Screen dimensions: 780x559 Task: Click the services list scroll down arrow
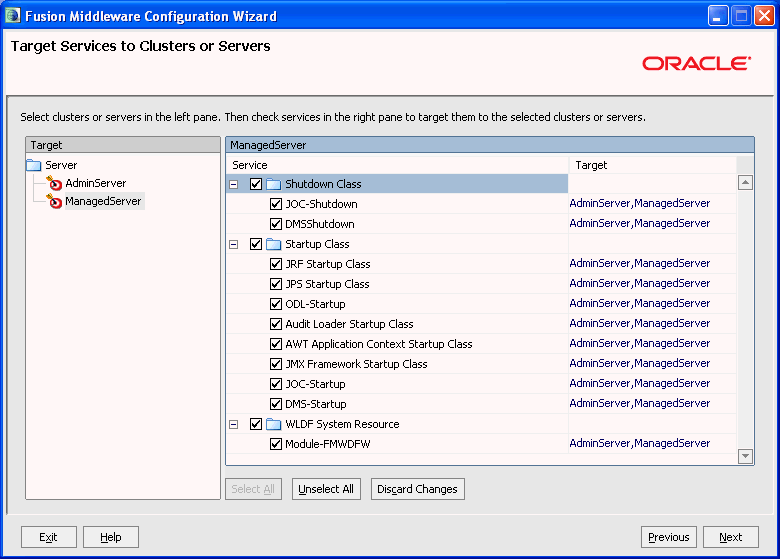pos(745,456)
